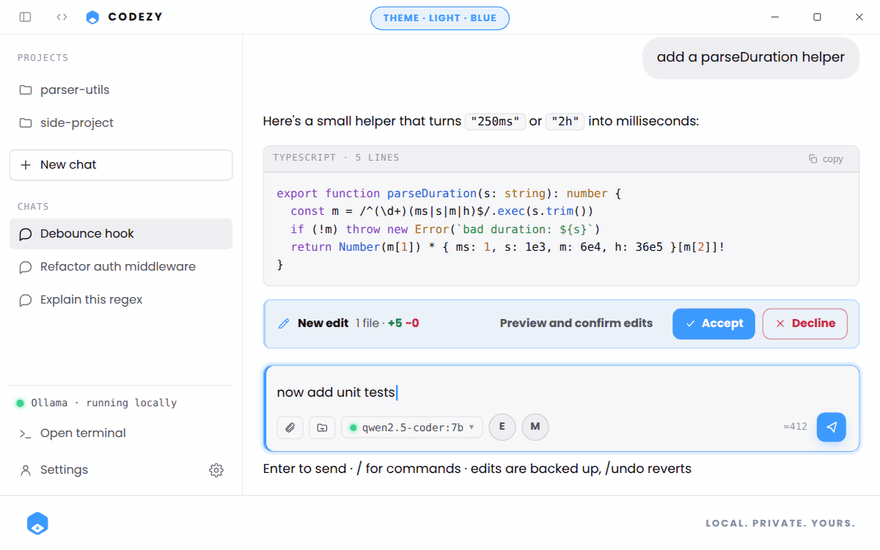The height and width of the screenshot is (550, 880).
Task: Close the Codezy window
Action: click(x=859, y=17)
